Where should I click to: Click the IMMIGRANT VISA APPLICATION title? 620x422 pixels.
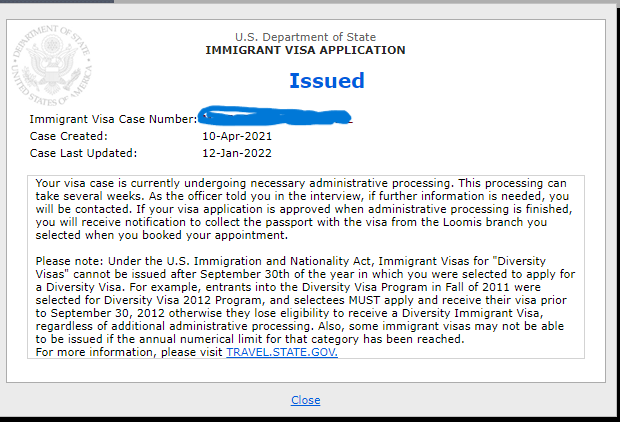click(305, 50)
